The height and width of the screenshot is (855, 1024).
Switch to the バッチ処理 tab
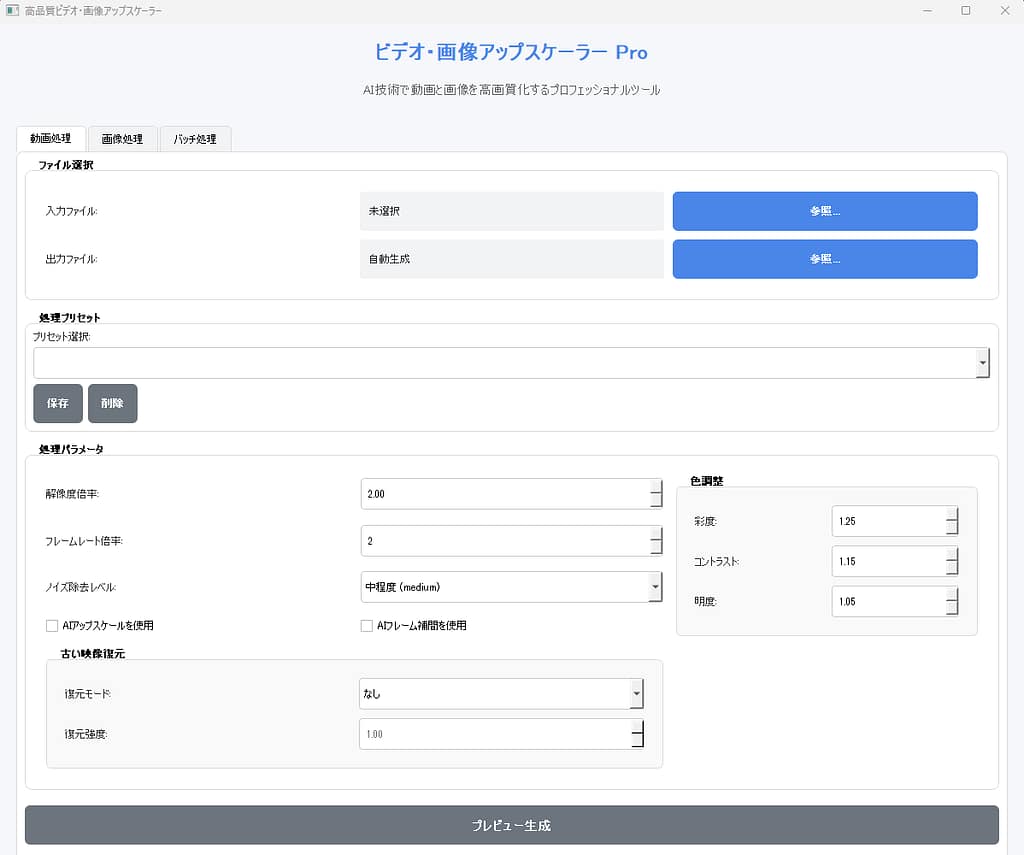click(195, 139)
